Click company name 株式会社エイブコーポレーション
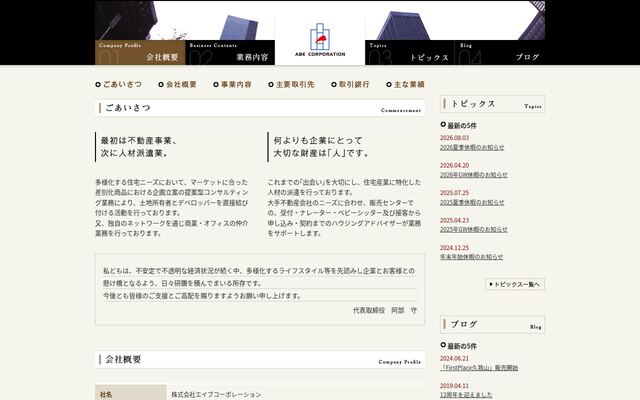 click(216, 395)
